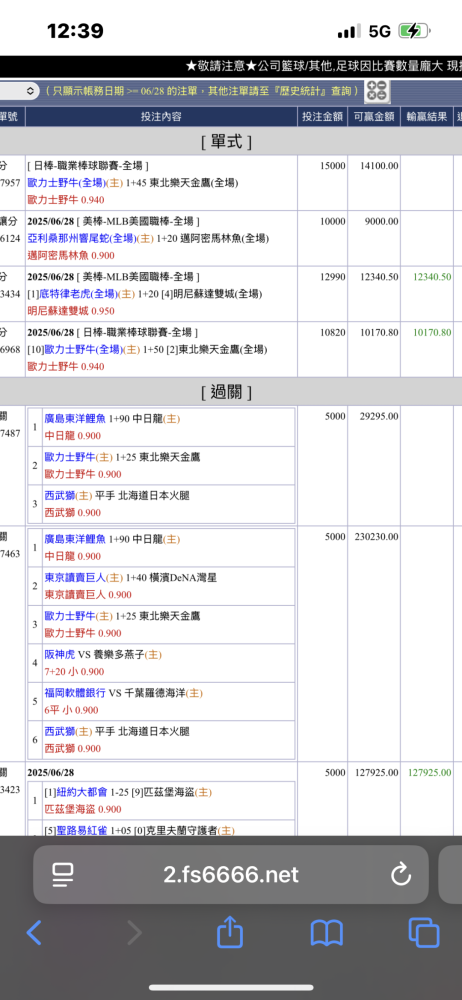The width and height of the screenshot is (462, 1000).
Task: Click 匹茲堡海盜 0.900 pick
Action: 83,809
